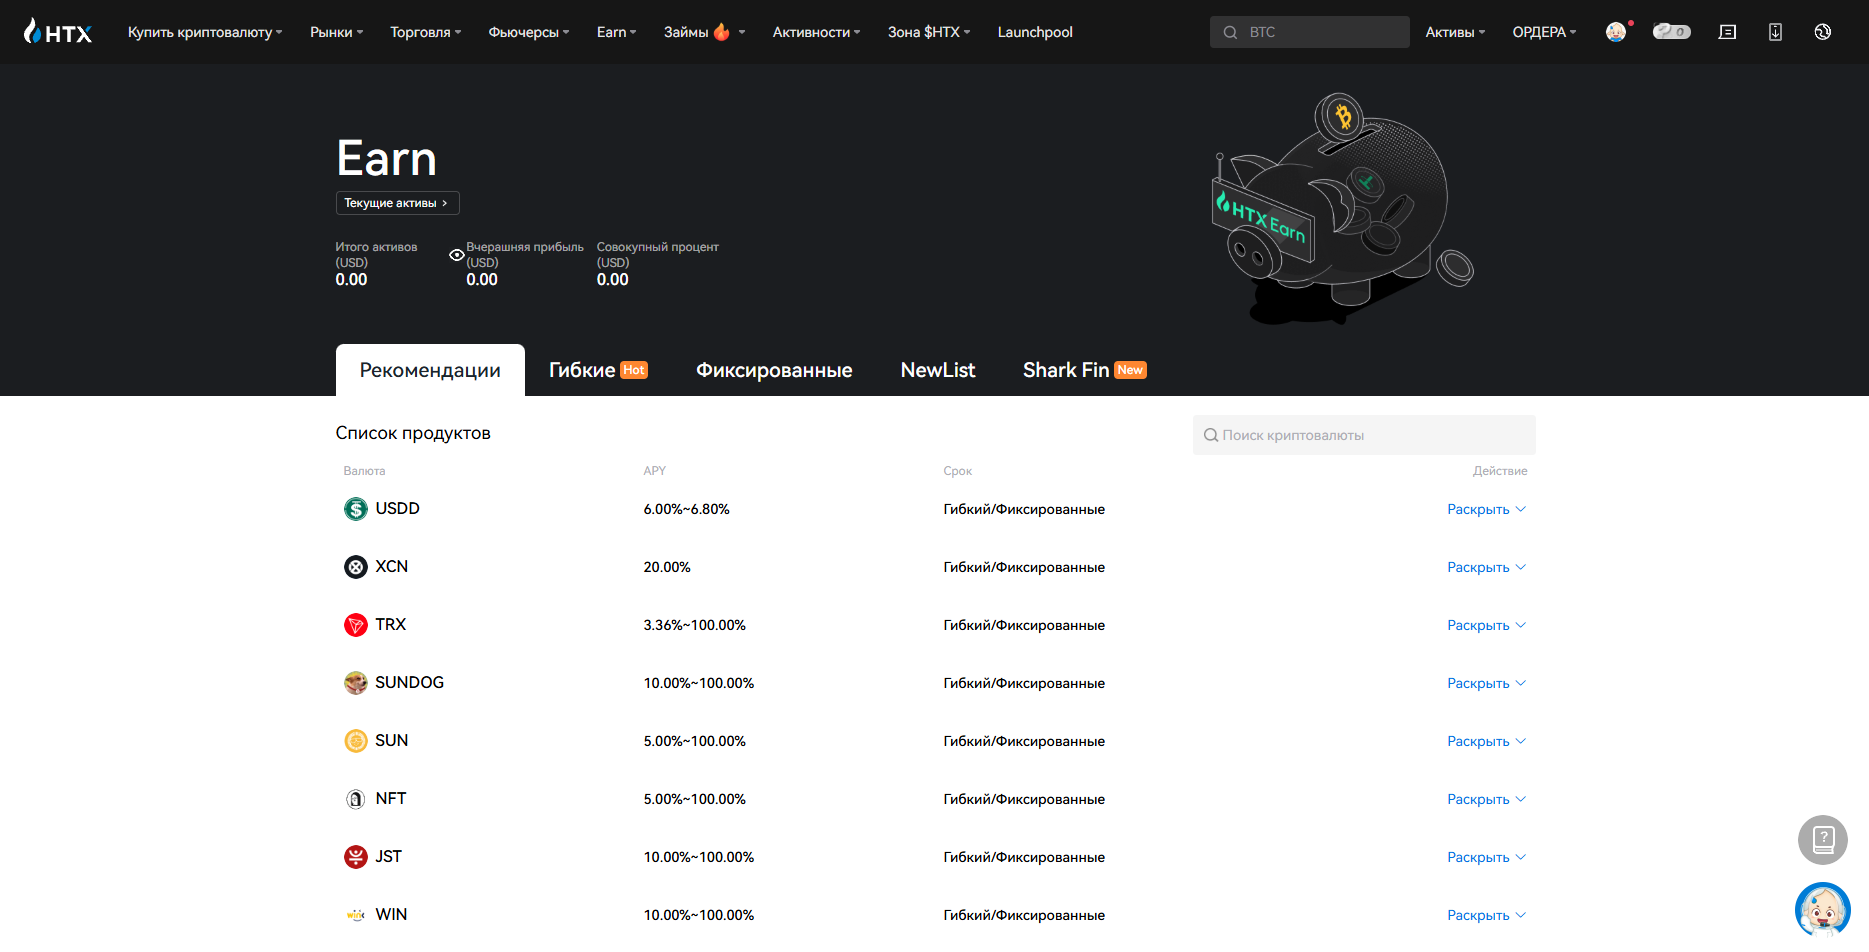Click the SUN coin icon
The height and width of the screenshot is (952, 1869).
point(356,741)
